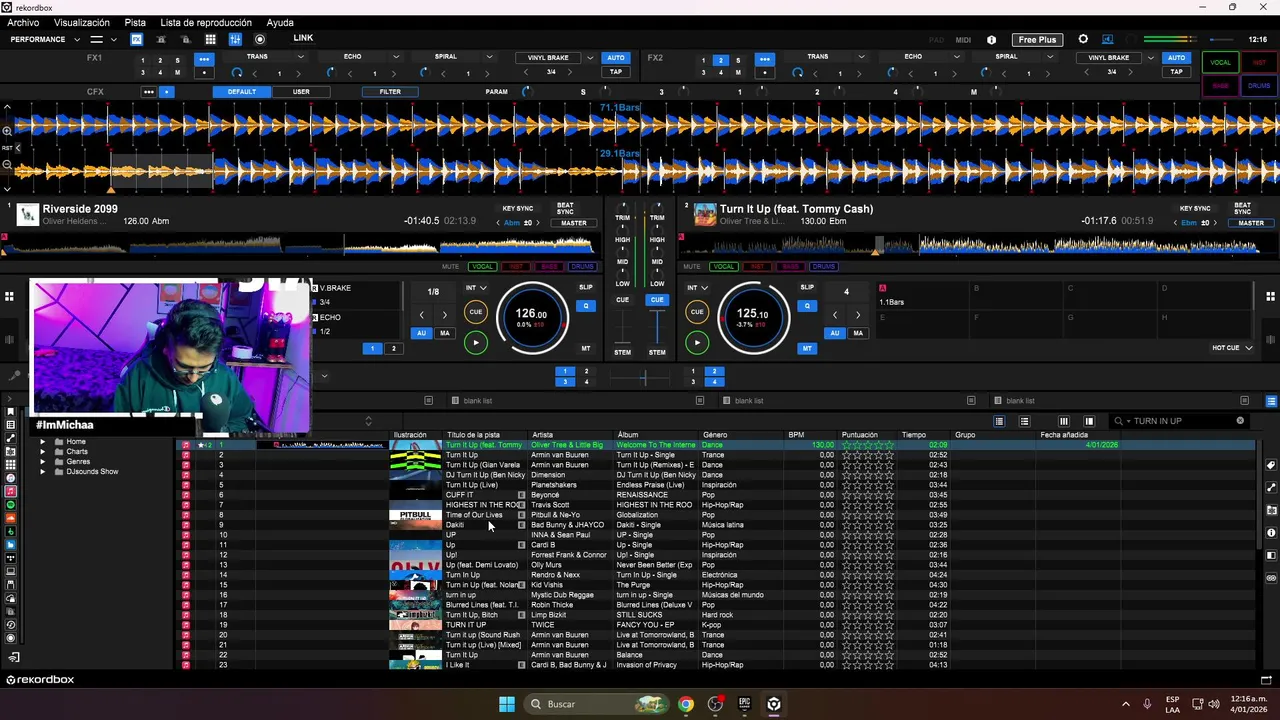
Task: Open the deck 1 INT source dropdown
Action: pos(476,288)
